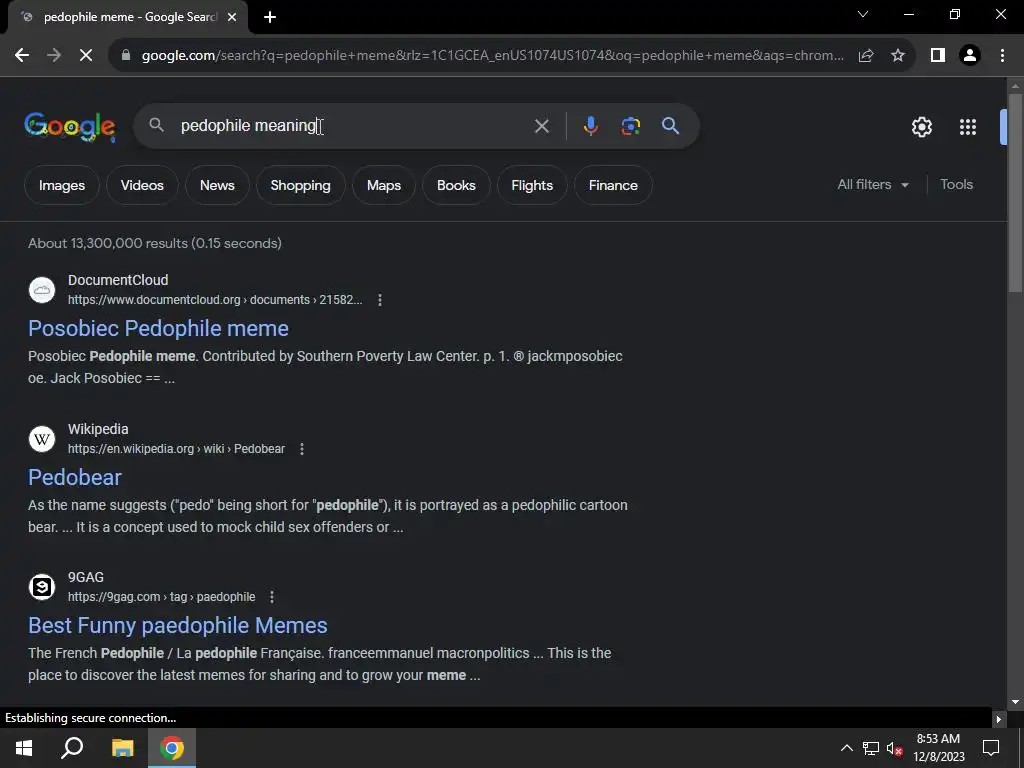
Task: Bookmark this tab with the star
Action: coord(898,56)
